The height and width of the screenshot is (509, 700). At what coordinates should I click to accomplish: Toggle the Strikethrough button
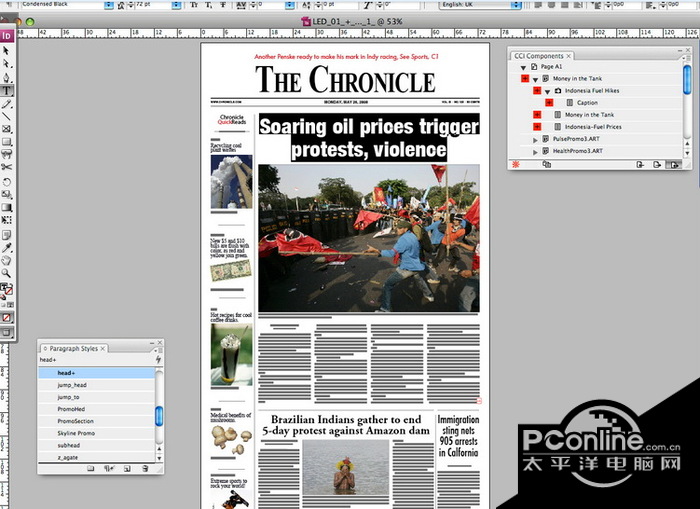[223, 5]
